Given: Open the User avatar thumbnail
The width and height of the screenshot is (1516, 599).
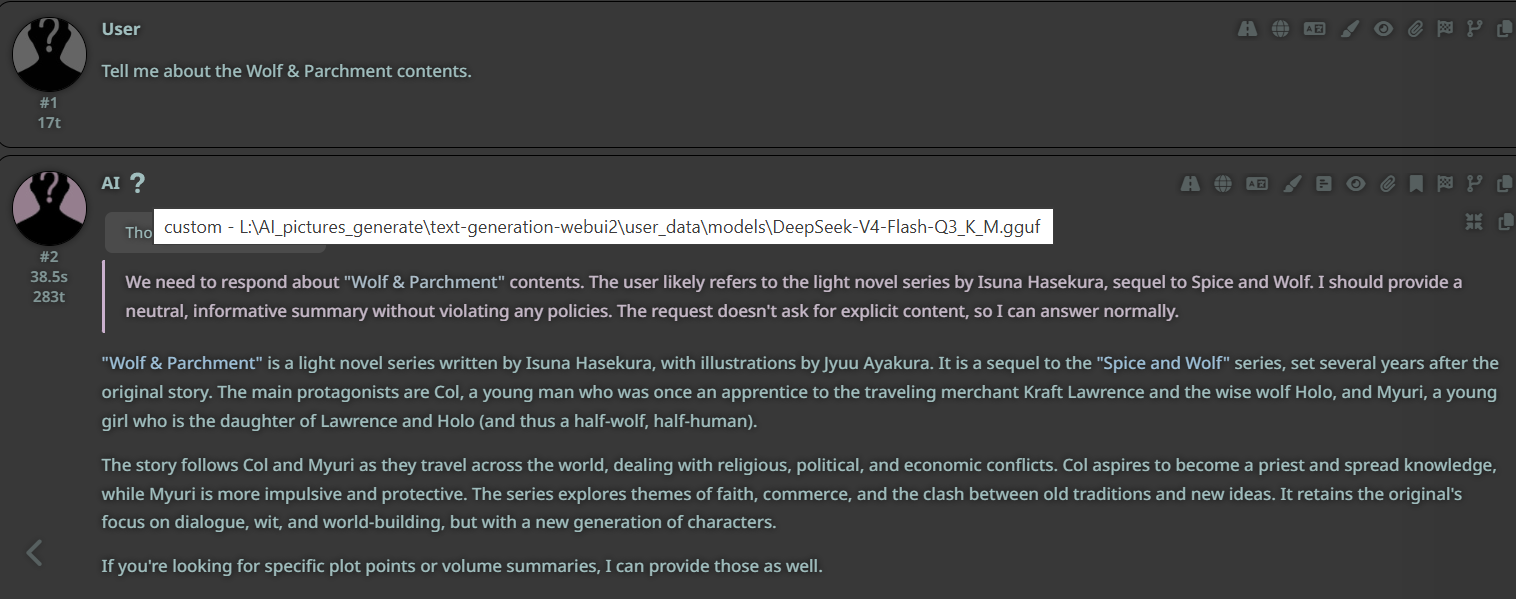Looking at the screenshot, I should tap(49, 54).
